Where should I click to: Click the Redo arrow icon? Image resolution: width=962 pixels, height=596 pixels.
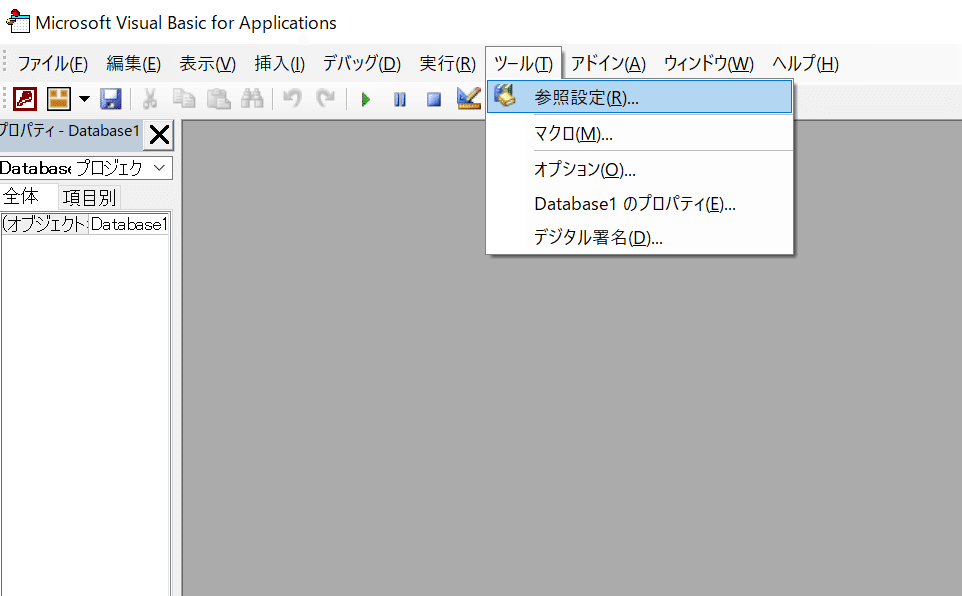(x=325, y=99)
